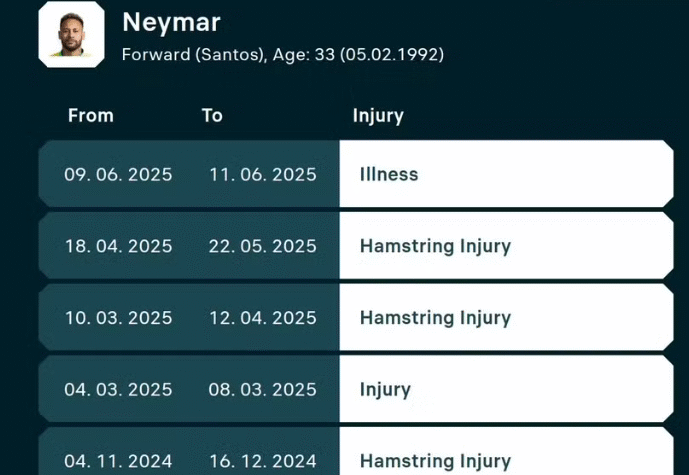Click the 10. 03. 2025 from date

(x=118, y=318)
